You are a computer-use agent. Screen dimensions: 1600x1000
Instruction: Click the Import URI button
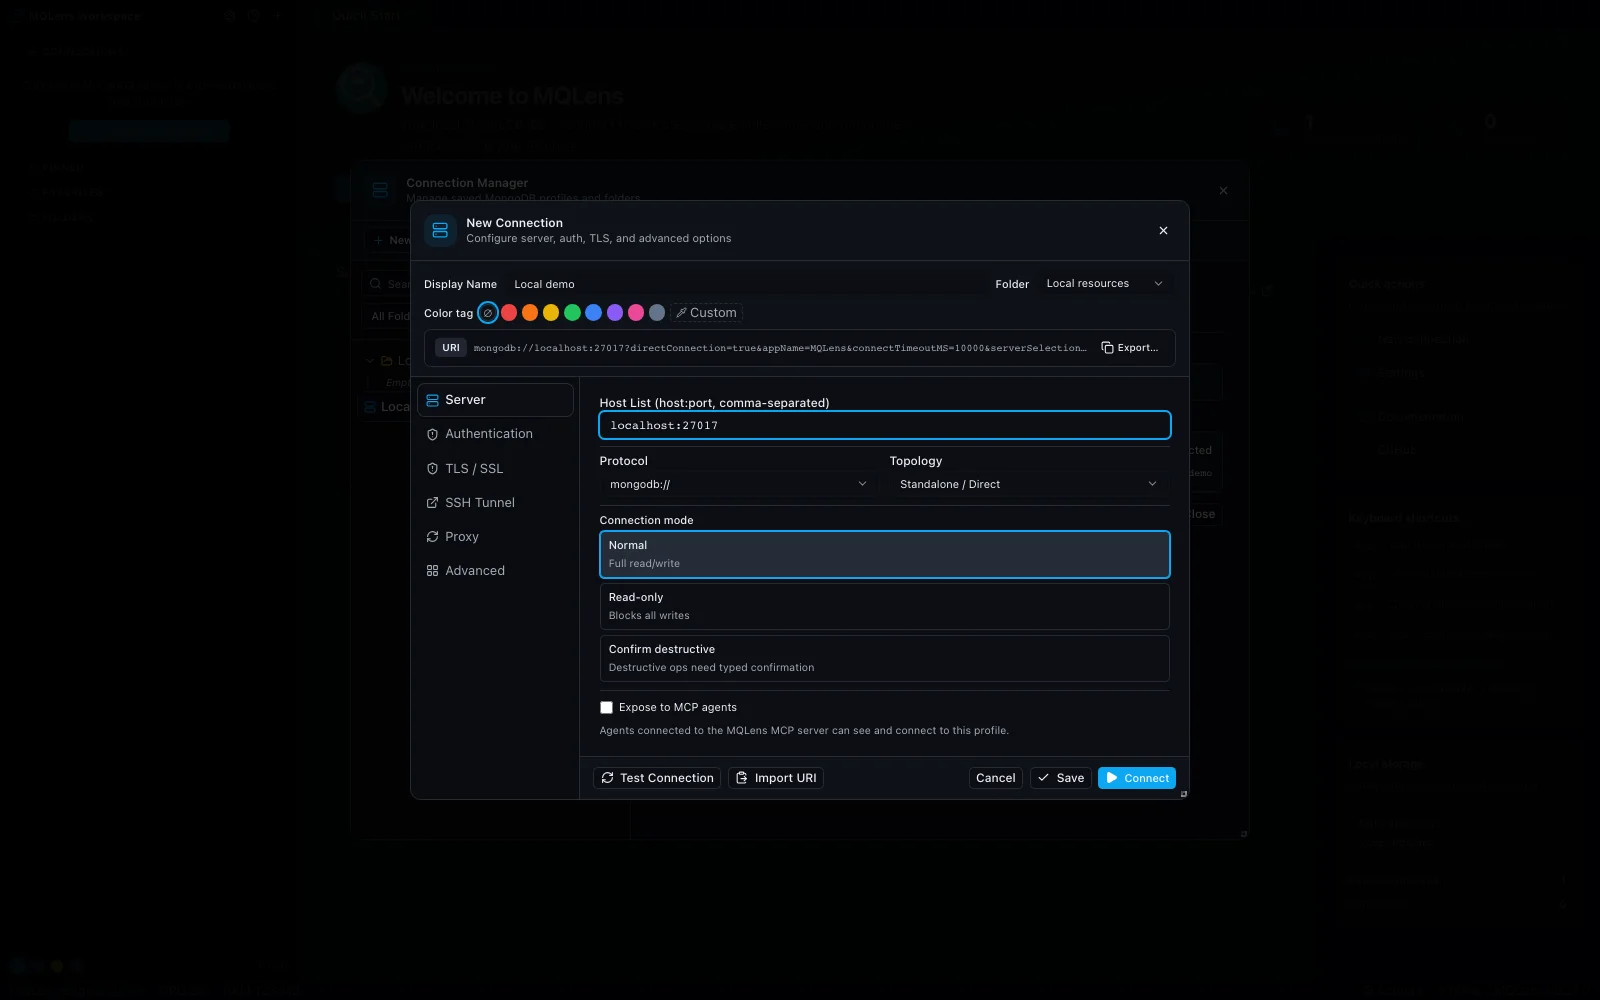(776, 778)
